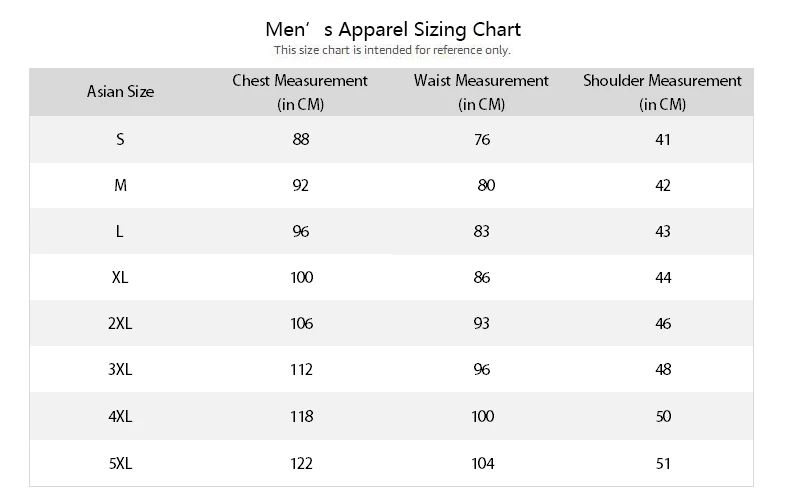
Task: Click the XL size row label
Action: pos(120,277)
